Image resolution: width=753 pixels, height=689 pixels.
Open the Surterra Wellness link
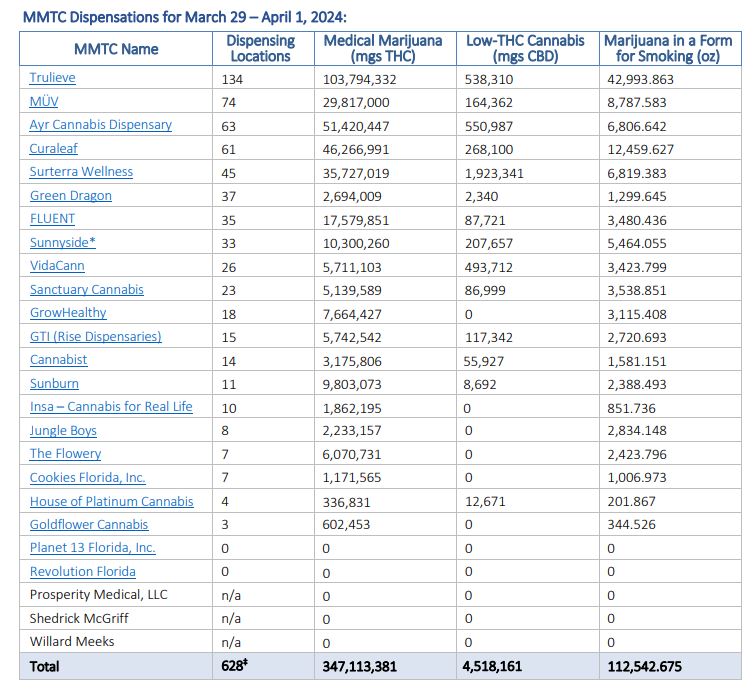coord(81,172)
